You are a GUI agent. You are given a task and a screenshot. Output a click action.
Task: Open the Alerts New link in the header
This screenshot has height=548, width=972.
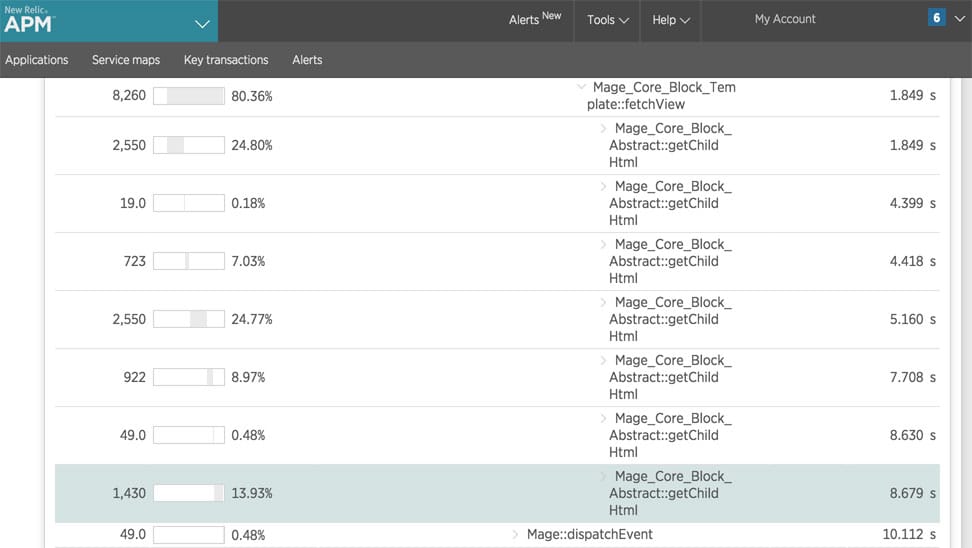click(535, 19)
